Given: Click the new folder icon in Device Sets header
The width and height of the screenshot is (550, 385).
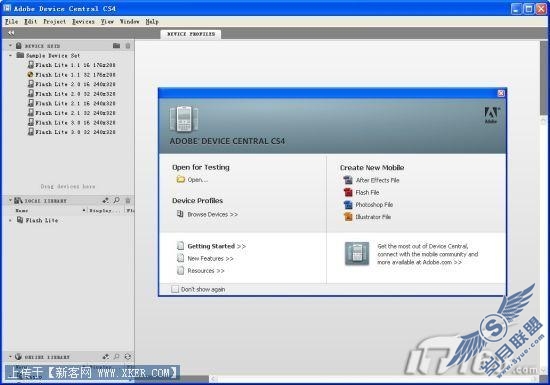Looking at the screenshot, I should (x=116, y=46).
